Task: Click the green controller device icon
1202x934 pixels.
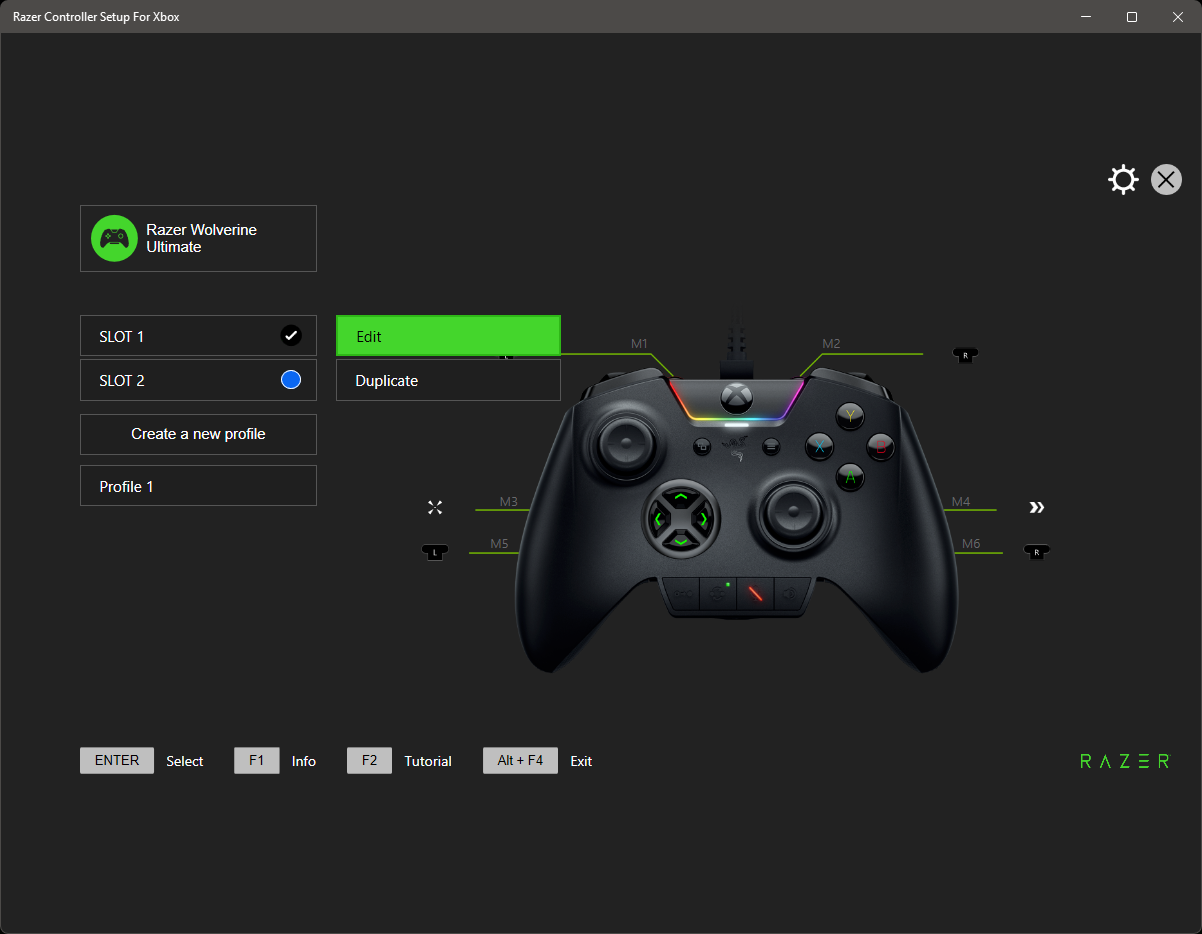Action: (114, 238)
